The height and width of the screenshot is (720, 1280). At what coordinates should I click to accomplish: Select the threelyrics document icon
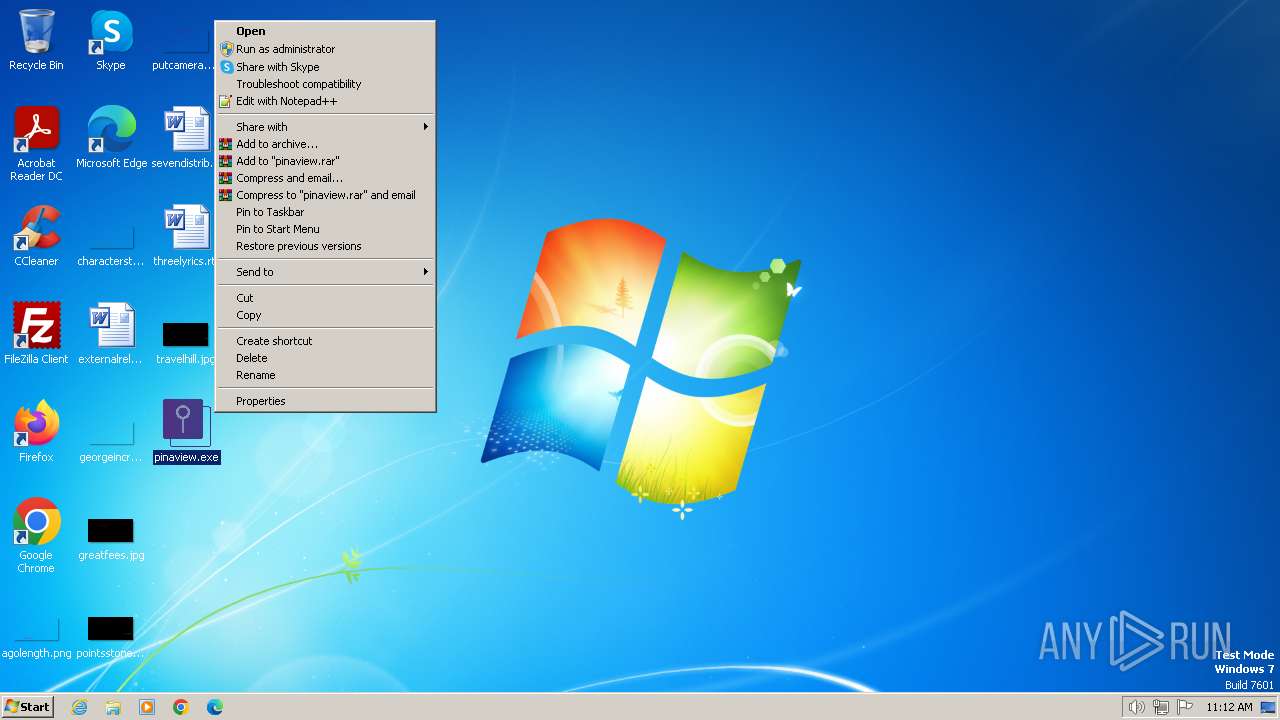185,236
